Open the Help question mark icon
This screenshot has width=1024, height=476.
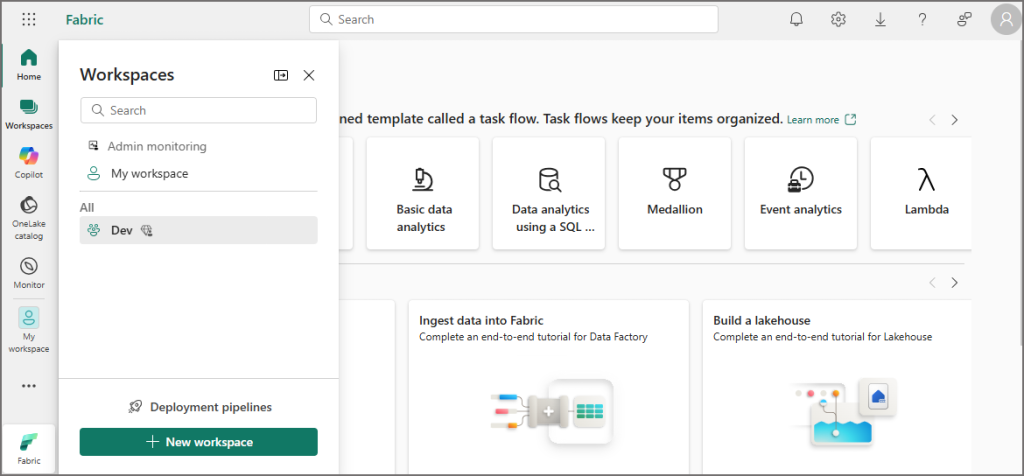[x=922, y=19]
